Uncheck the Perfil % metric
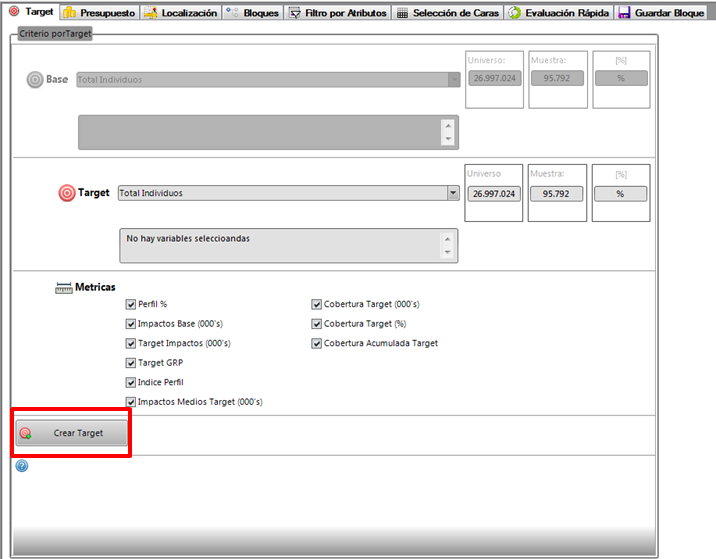Image resolution: width=716 pixels, height=559 pixels. click(x=130, y=304)
